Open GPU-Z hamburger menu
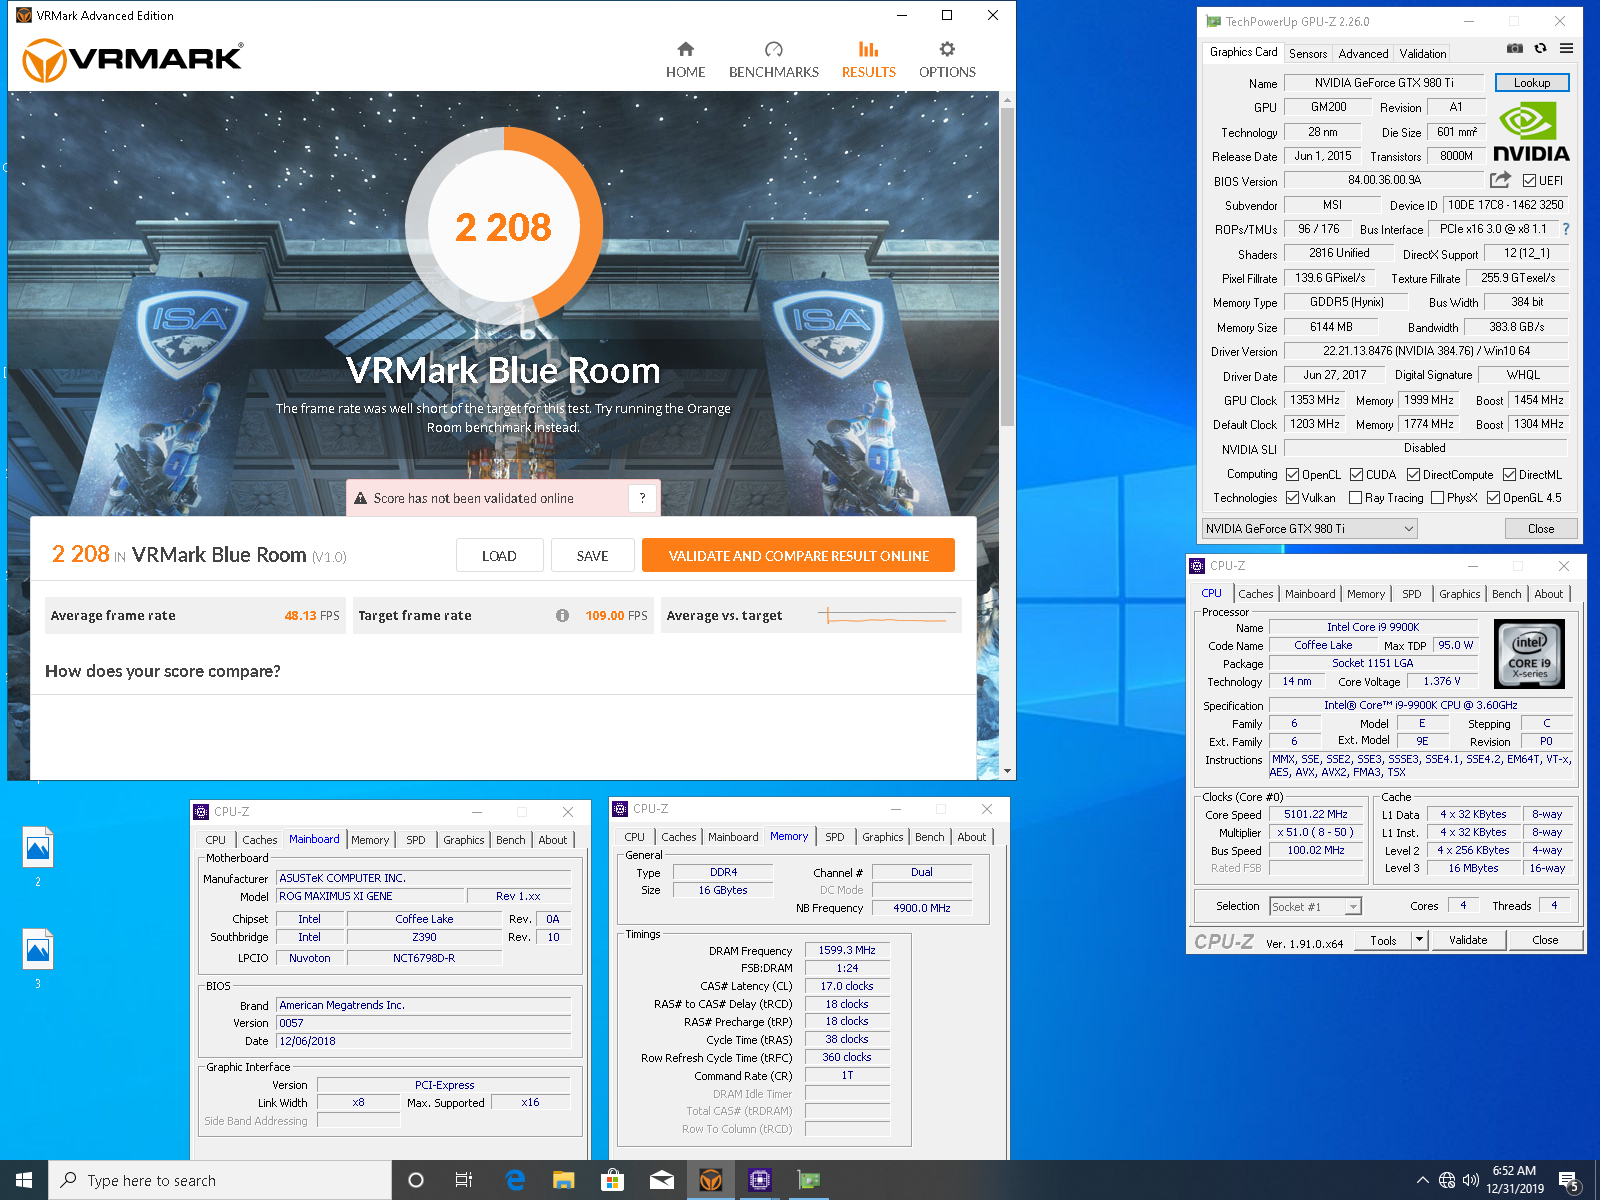Screen dimensions: 1600x1200 (1566, 48)
